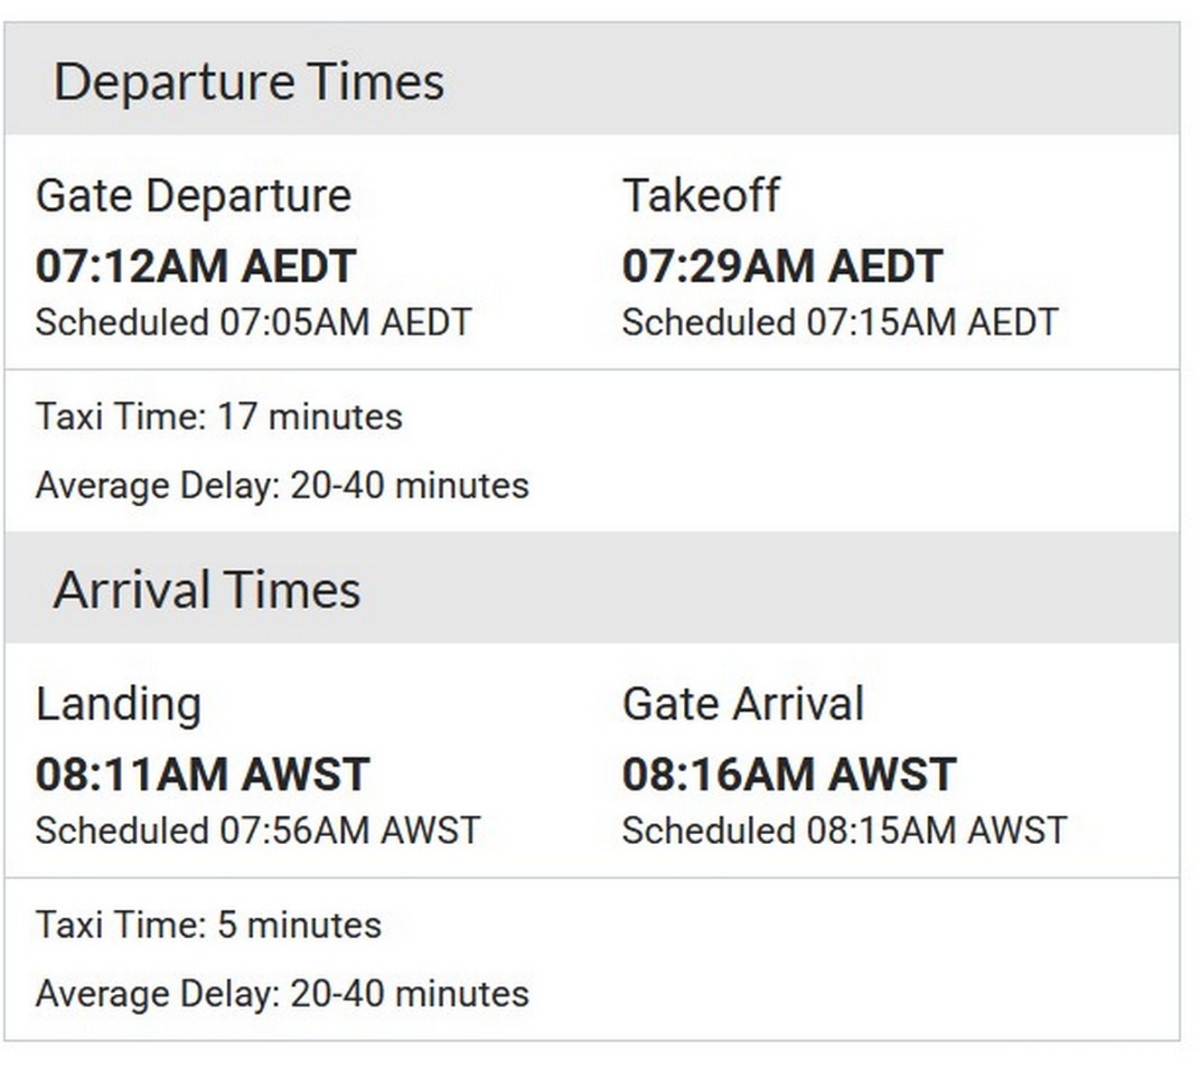Click the Landing label
Image resolution: width=1200 pixels, height=1084 pixels.
(118, 704)
